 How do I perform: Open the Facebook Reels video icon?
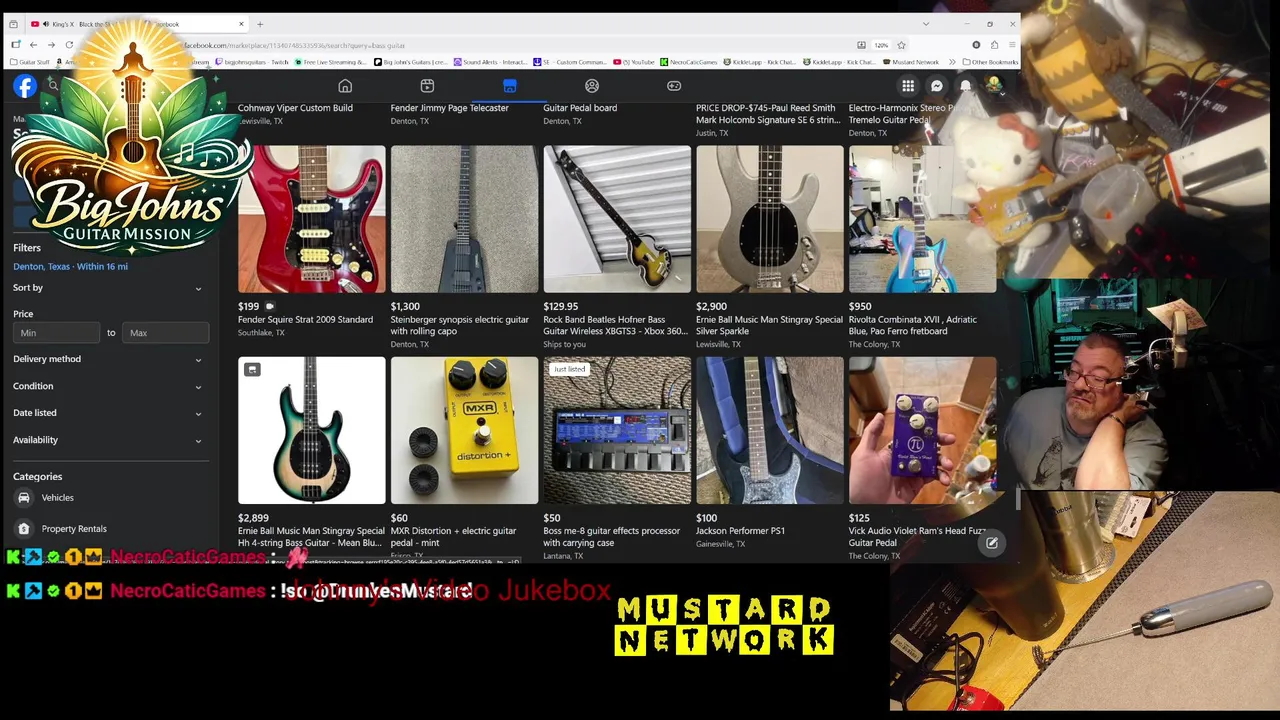(427, 86)
